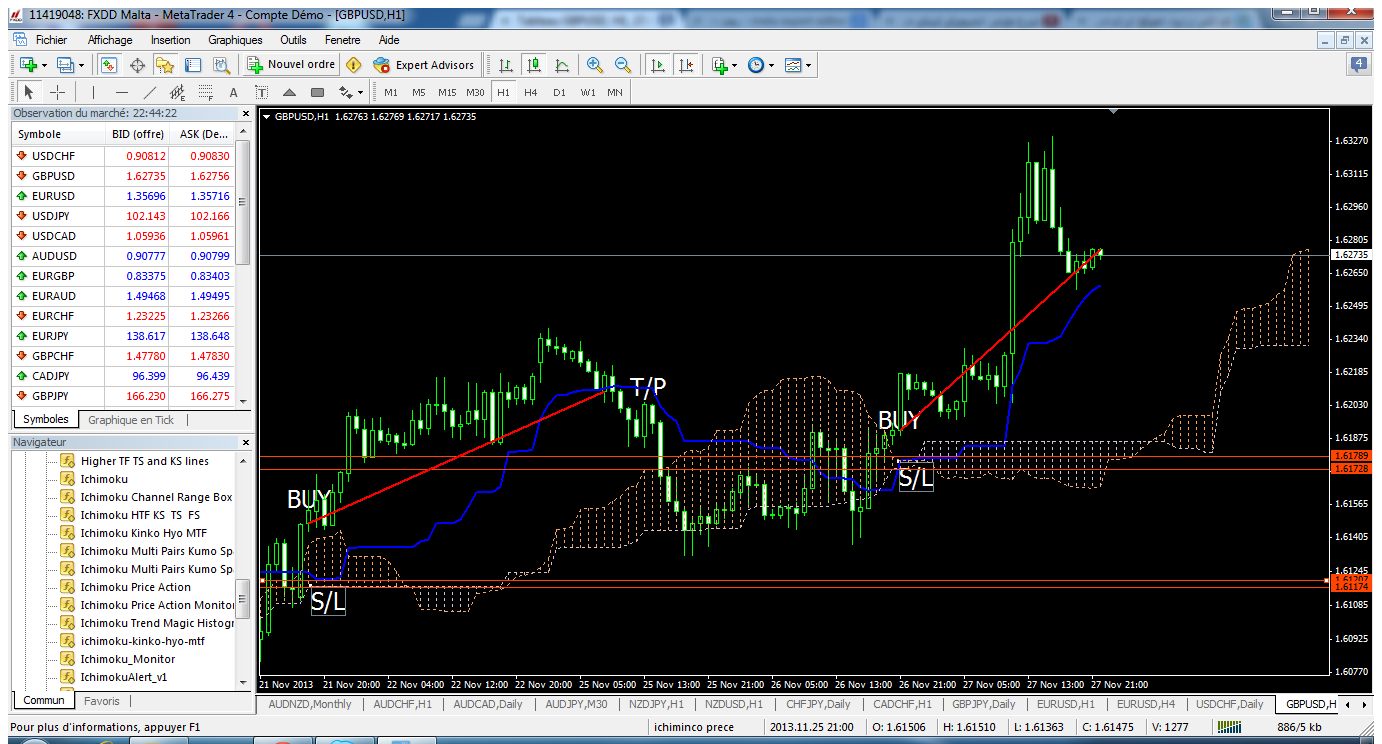Image resolution: width=1382 pixels, height=744 pixels.
Task: Open the AUDJPY,M30 chart tab
Action: point(577,704)
